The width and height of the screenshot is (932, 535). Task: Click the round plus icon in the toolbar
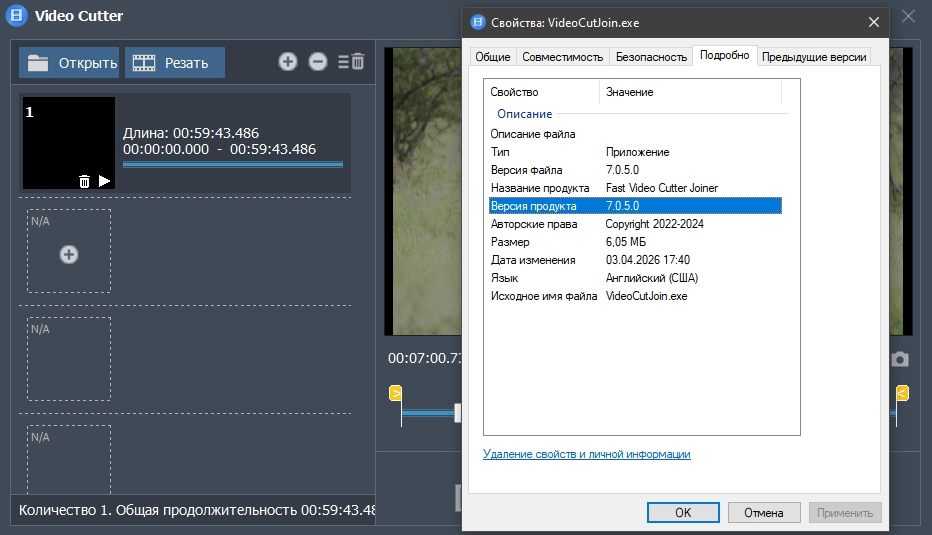tap(288, 62)
